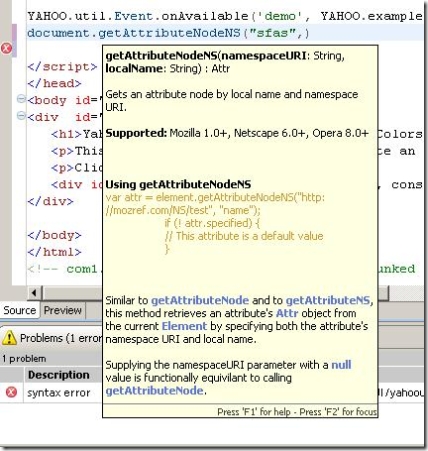Click the 'Supported:' browser list line
Image resolution: width=428 pixels, height=451 pixels.
(x=237, y=133)
